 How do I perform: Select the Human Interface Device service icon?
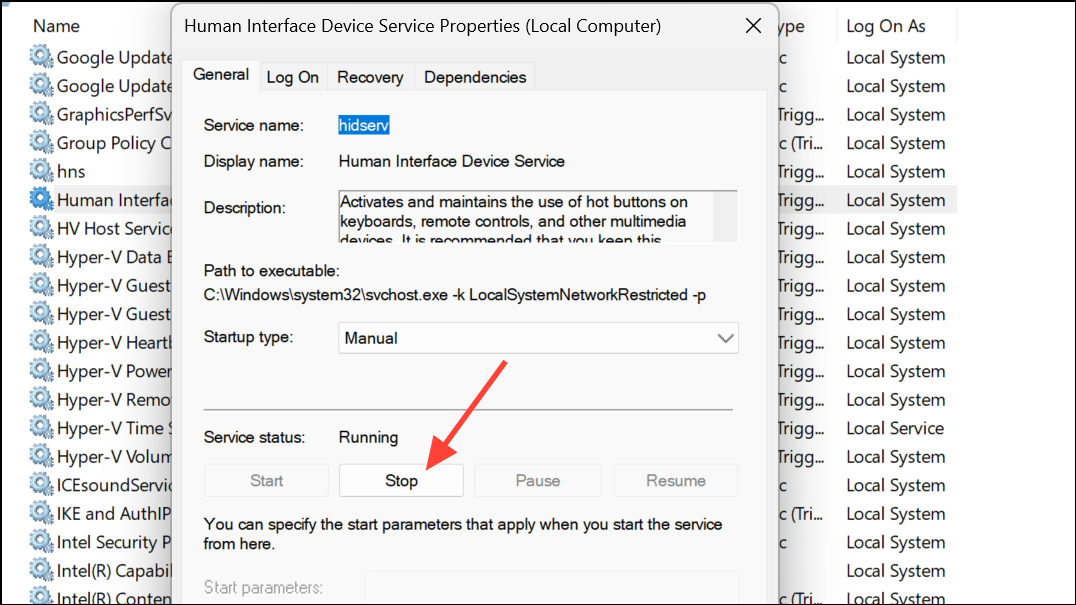tap(41, 200)
